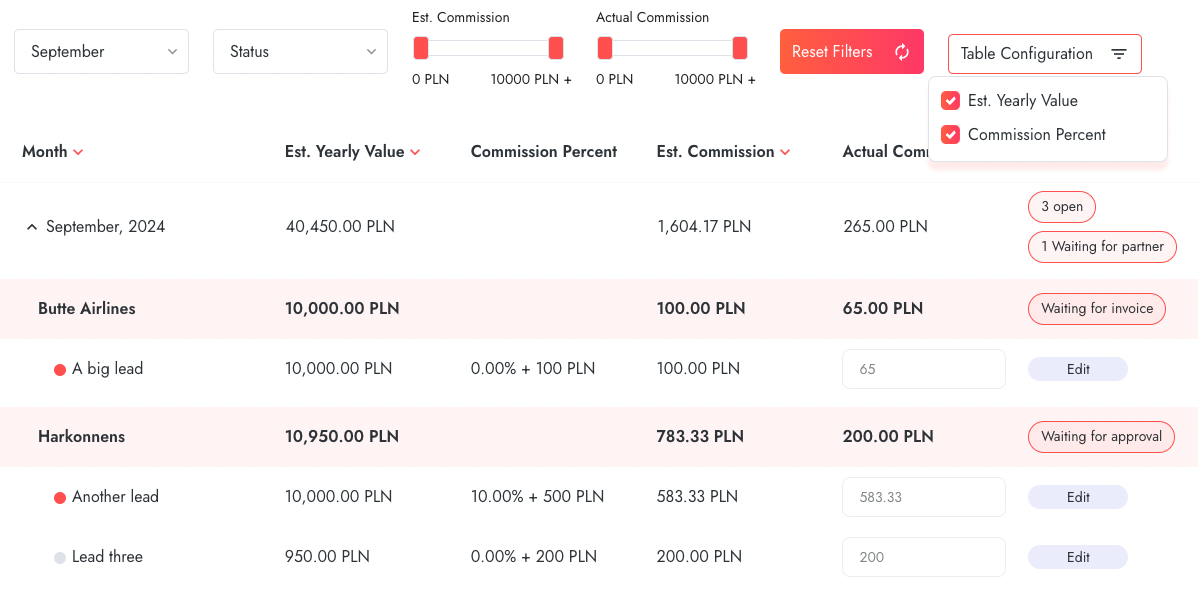Click actual commission input showing 200
This screenshot has height=590, width=1198.
point(924,557)
